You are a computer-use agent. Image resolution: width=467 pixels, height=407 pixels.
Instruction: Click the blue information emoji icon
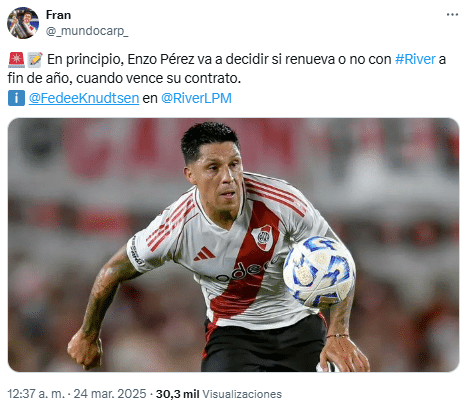(x=16, y=98)
